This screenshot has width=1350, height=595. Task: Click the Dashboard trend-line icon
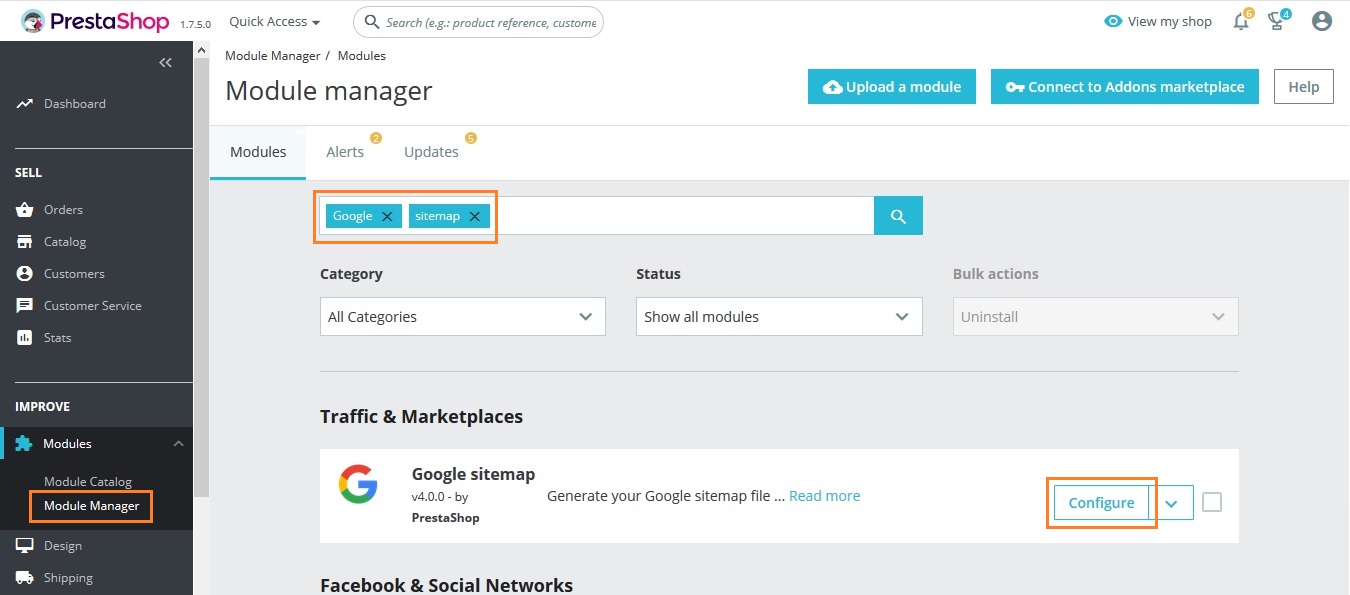point(25,104)
